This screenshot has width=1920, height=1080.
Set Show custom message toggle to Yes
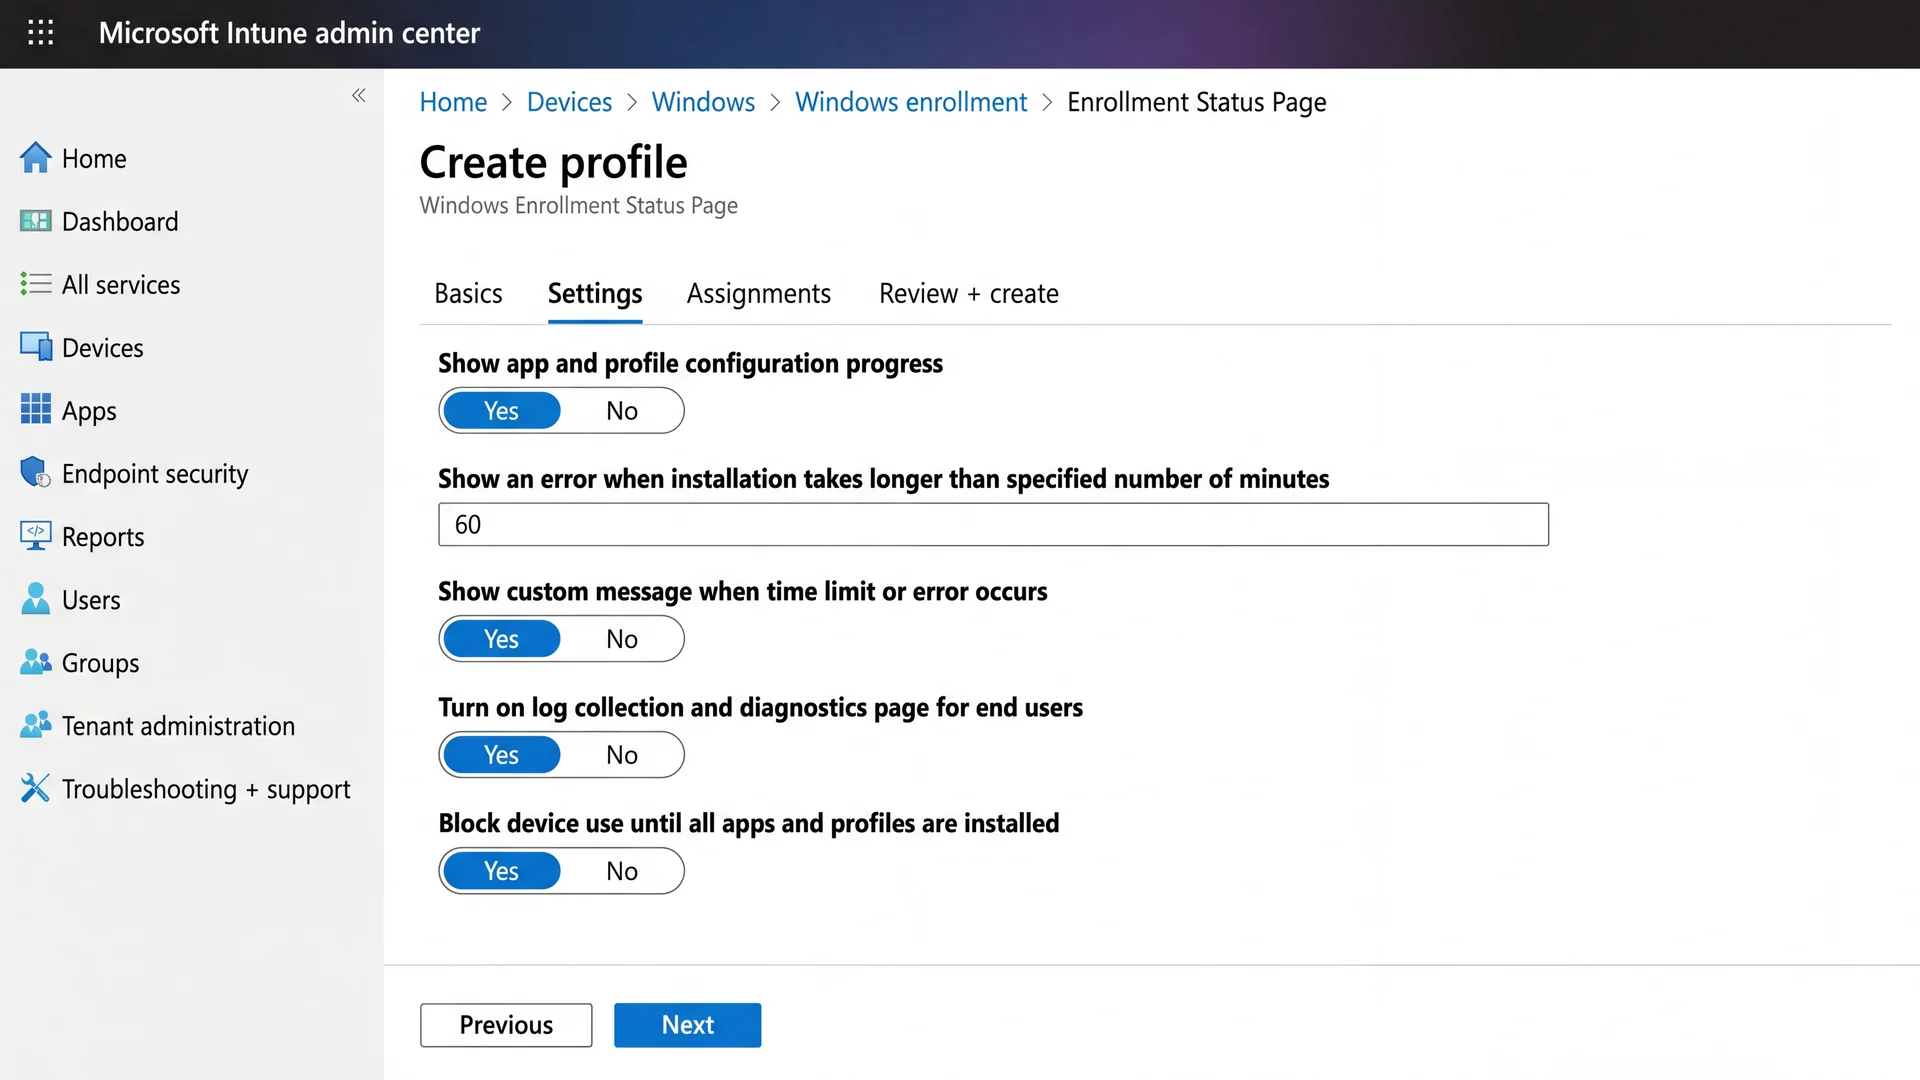[501, 638]
